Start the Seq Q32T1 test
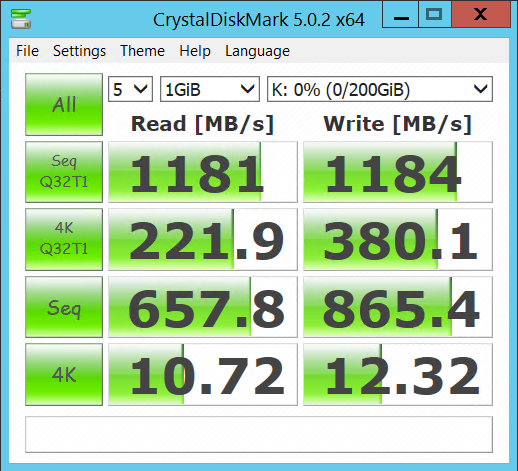 pos(64,172)
